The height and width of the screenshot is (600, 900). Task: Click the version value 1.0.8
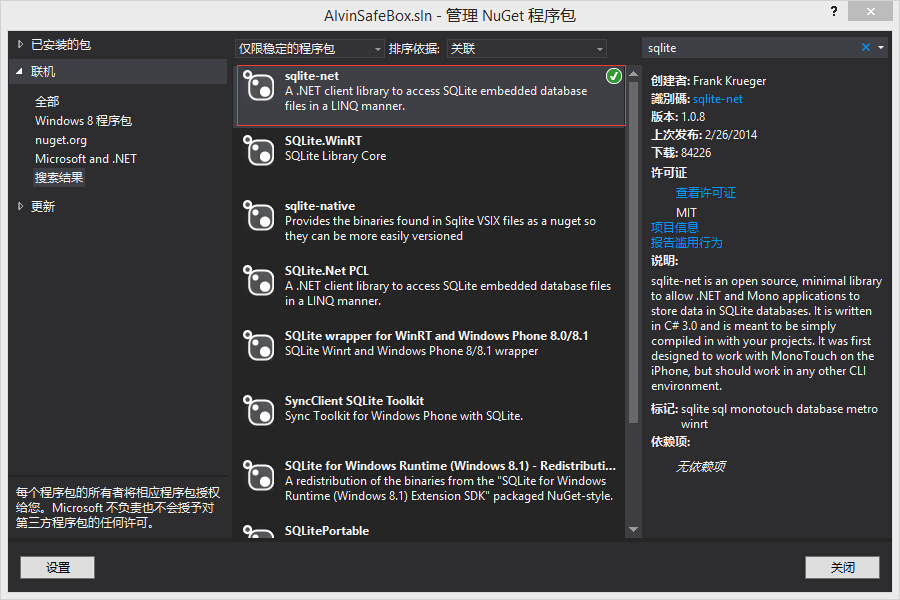[693, 117]
